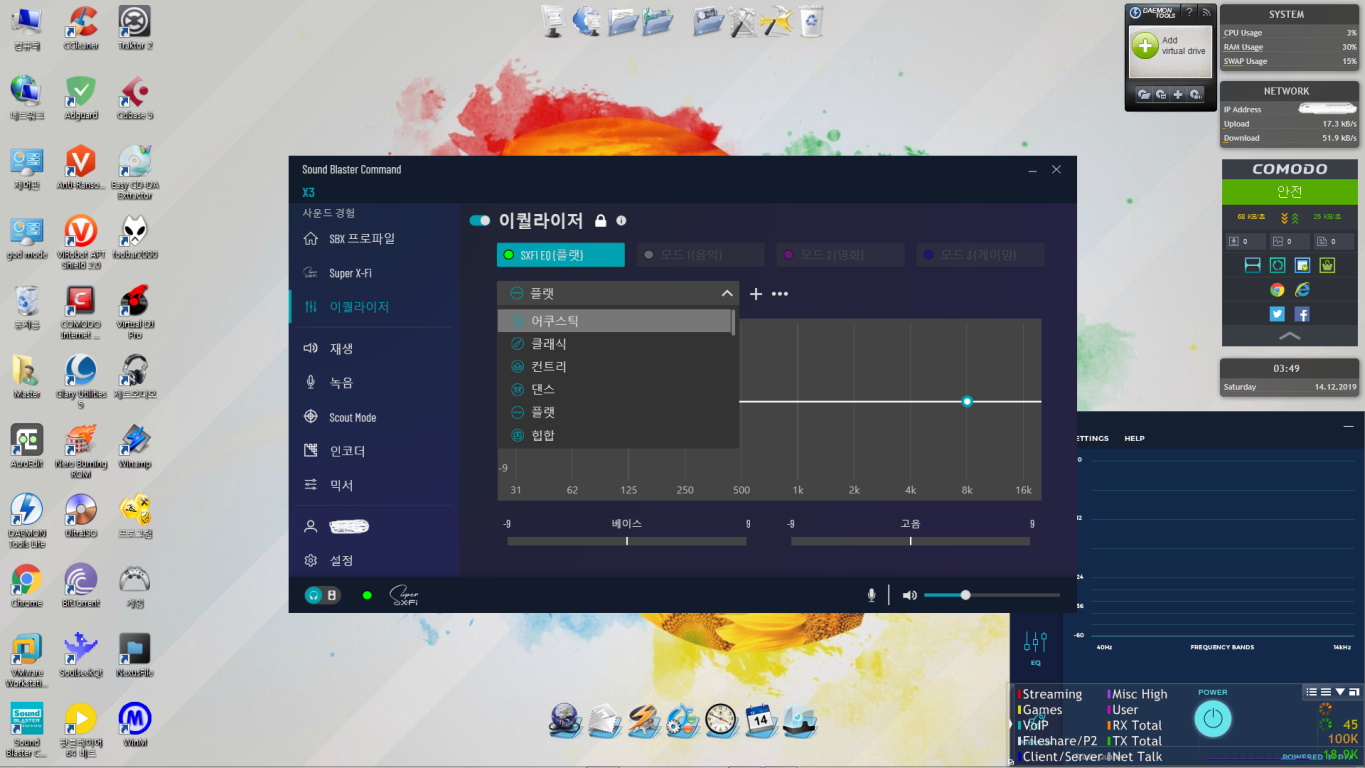Select the 모드2(영화) tab
Viewport: 1365px width, 768px height.
point(840,255)
